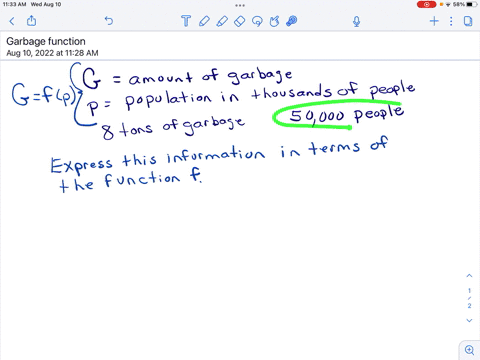Image resolution: width=480 pixels, height=360 pixels.
Task: Select the hand finger tool
Action: click(x=274, y=21)
